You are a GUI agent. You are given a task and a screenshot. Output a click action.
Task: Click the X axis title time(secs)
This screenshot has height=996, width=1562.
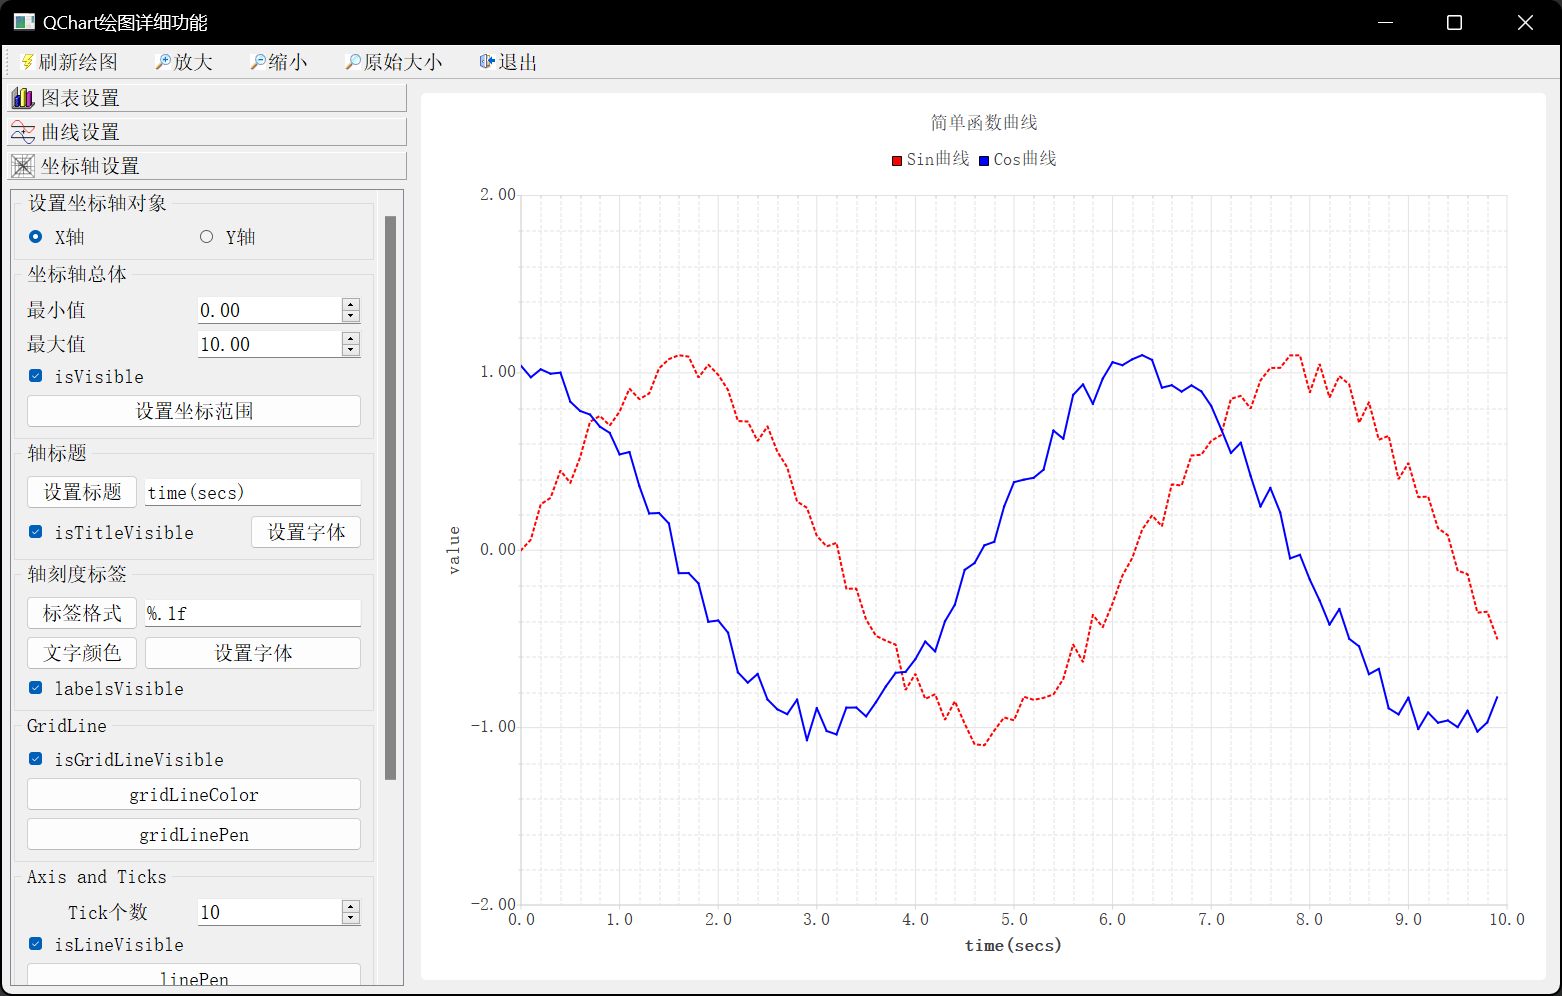(x=1013, y=945)
